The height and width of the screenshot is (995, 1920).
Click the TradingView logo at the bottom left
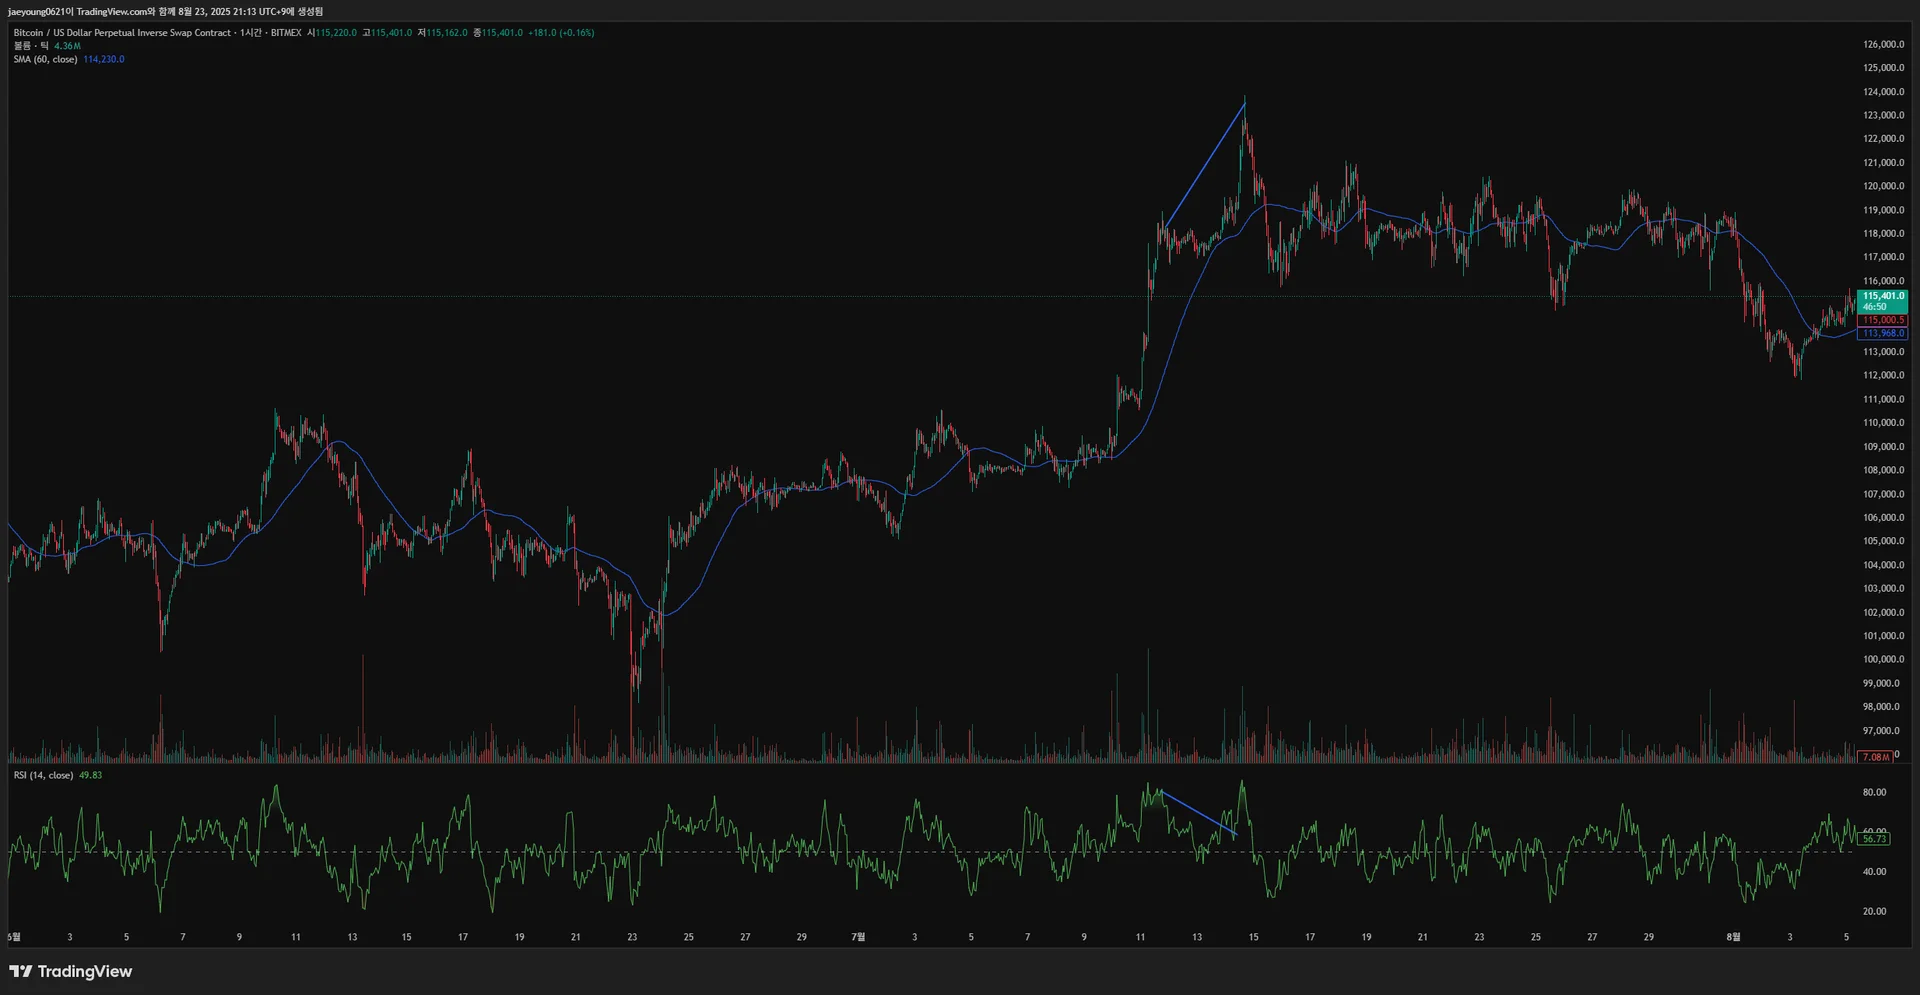(70, 971)
